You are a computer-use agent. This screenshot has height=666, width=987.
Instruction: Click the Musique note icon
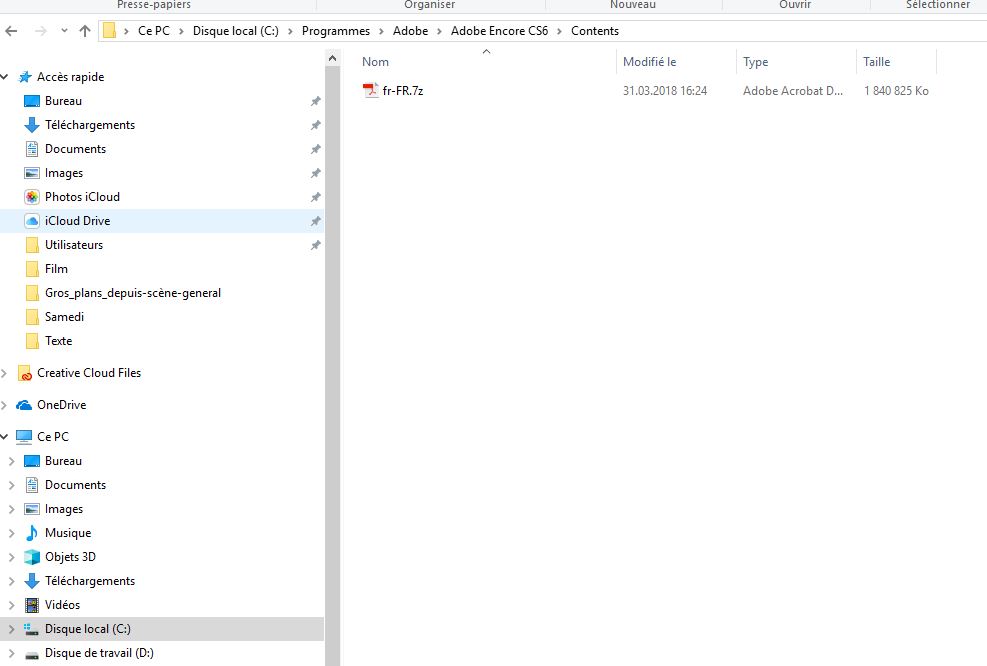31,533
